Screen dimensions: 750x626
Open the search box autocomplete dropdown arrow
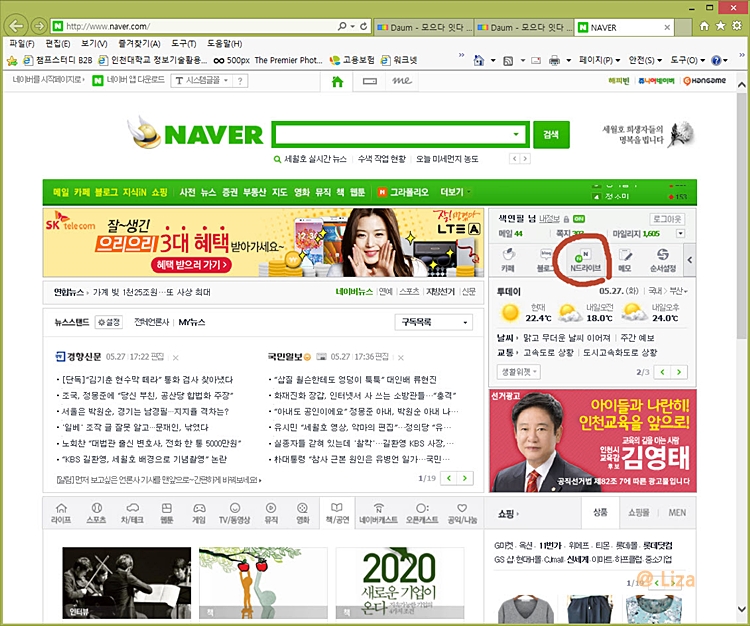(x=516, y=134)
